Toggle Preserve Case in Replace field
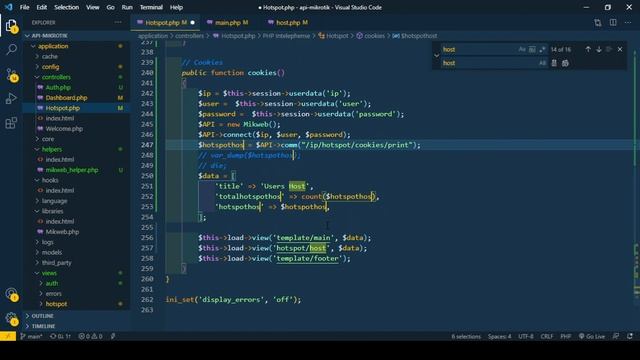 [542, 63]
